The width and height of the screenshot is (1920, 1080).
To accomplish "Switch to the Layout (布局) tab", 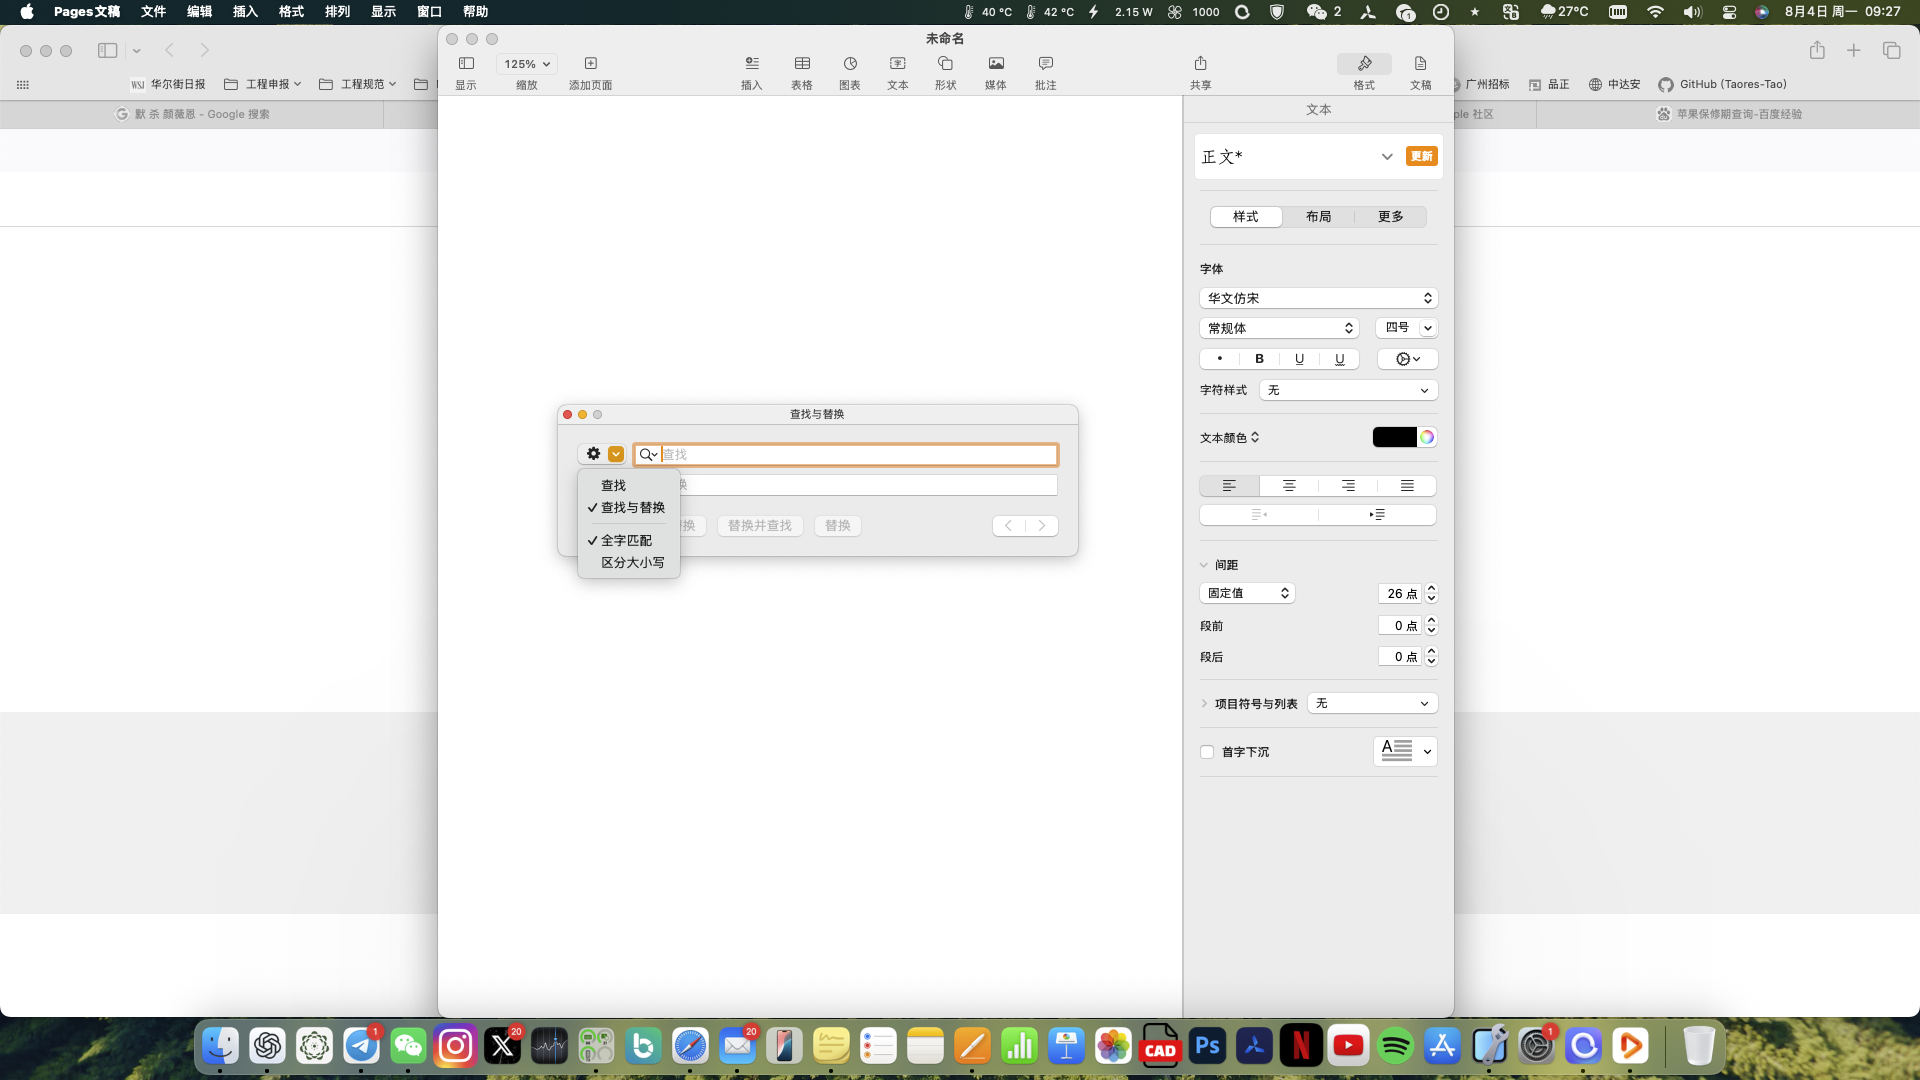I will pos(1318,217).
